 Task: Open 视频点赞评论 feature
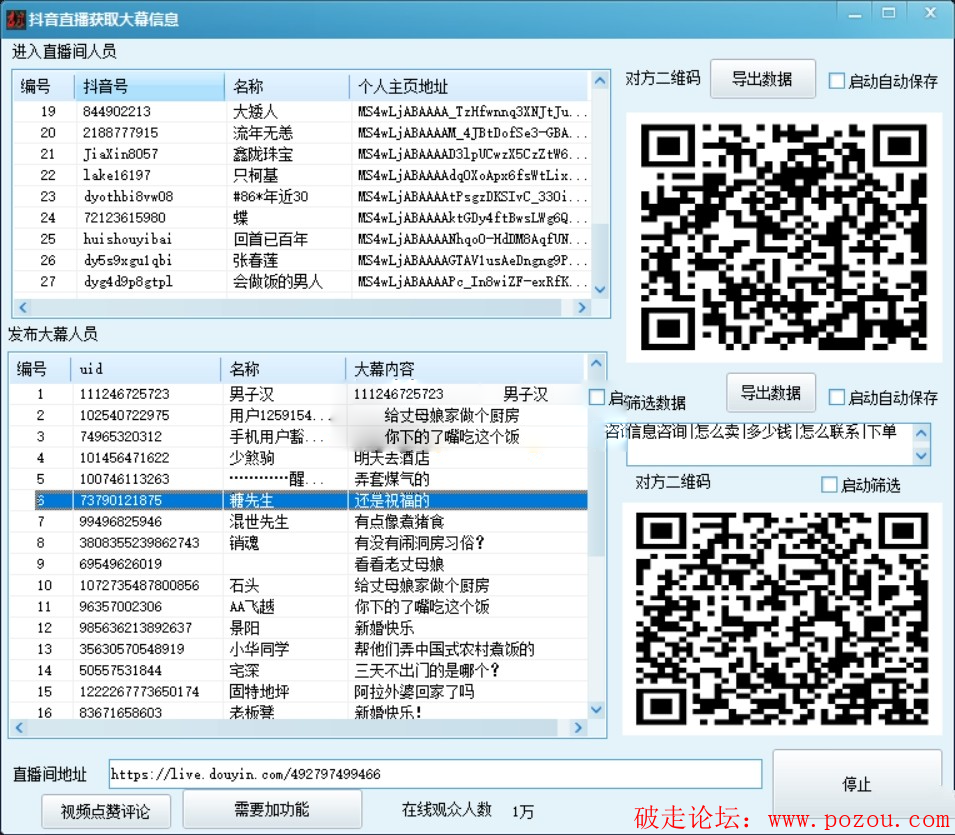[x=106, y=811]
